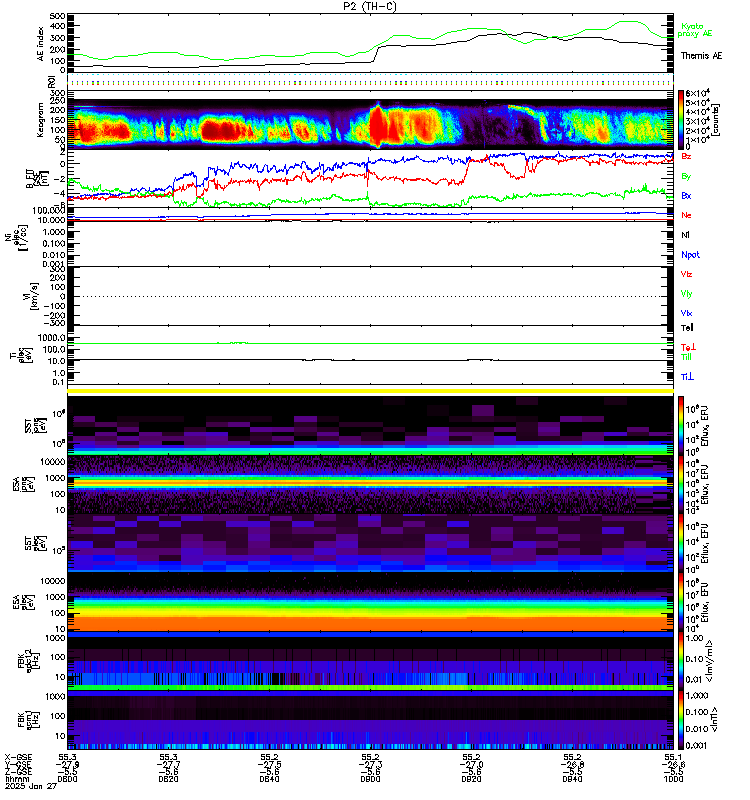The width and height of the screenshot is (750, 800).
Task: Select the 'Themis AE' legend label
Action: [x=701, y=56]
